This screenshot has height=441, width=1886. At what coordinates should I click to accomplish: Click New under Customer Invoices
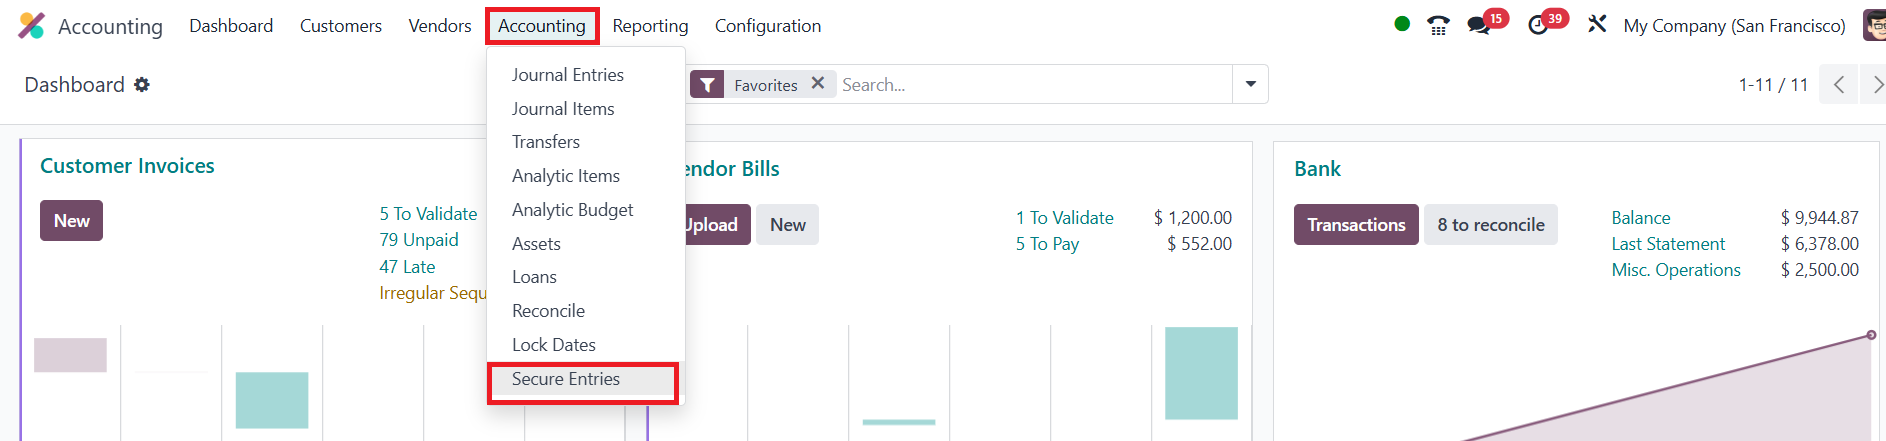[x=71, y=221]
